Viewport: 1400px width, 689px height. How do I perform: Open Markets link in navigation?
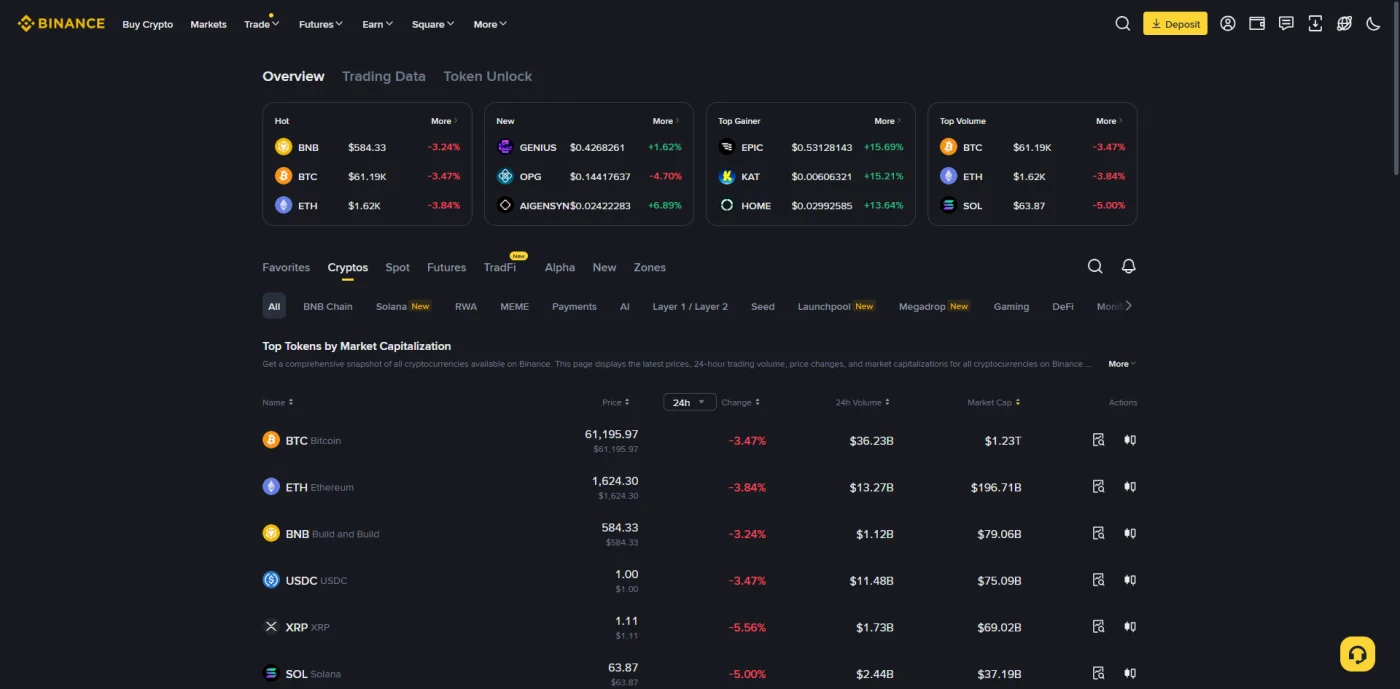209,24
